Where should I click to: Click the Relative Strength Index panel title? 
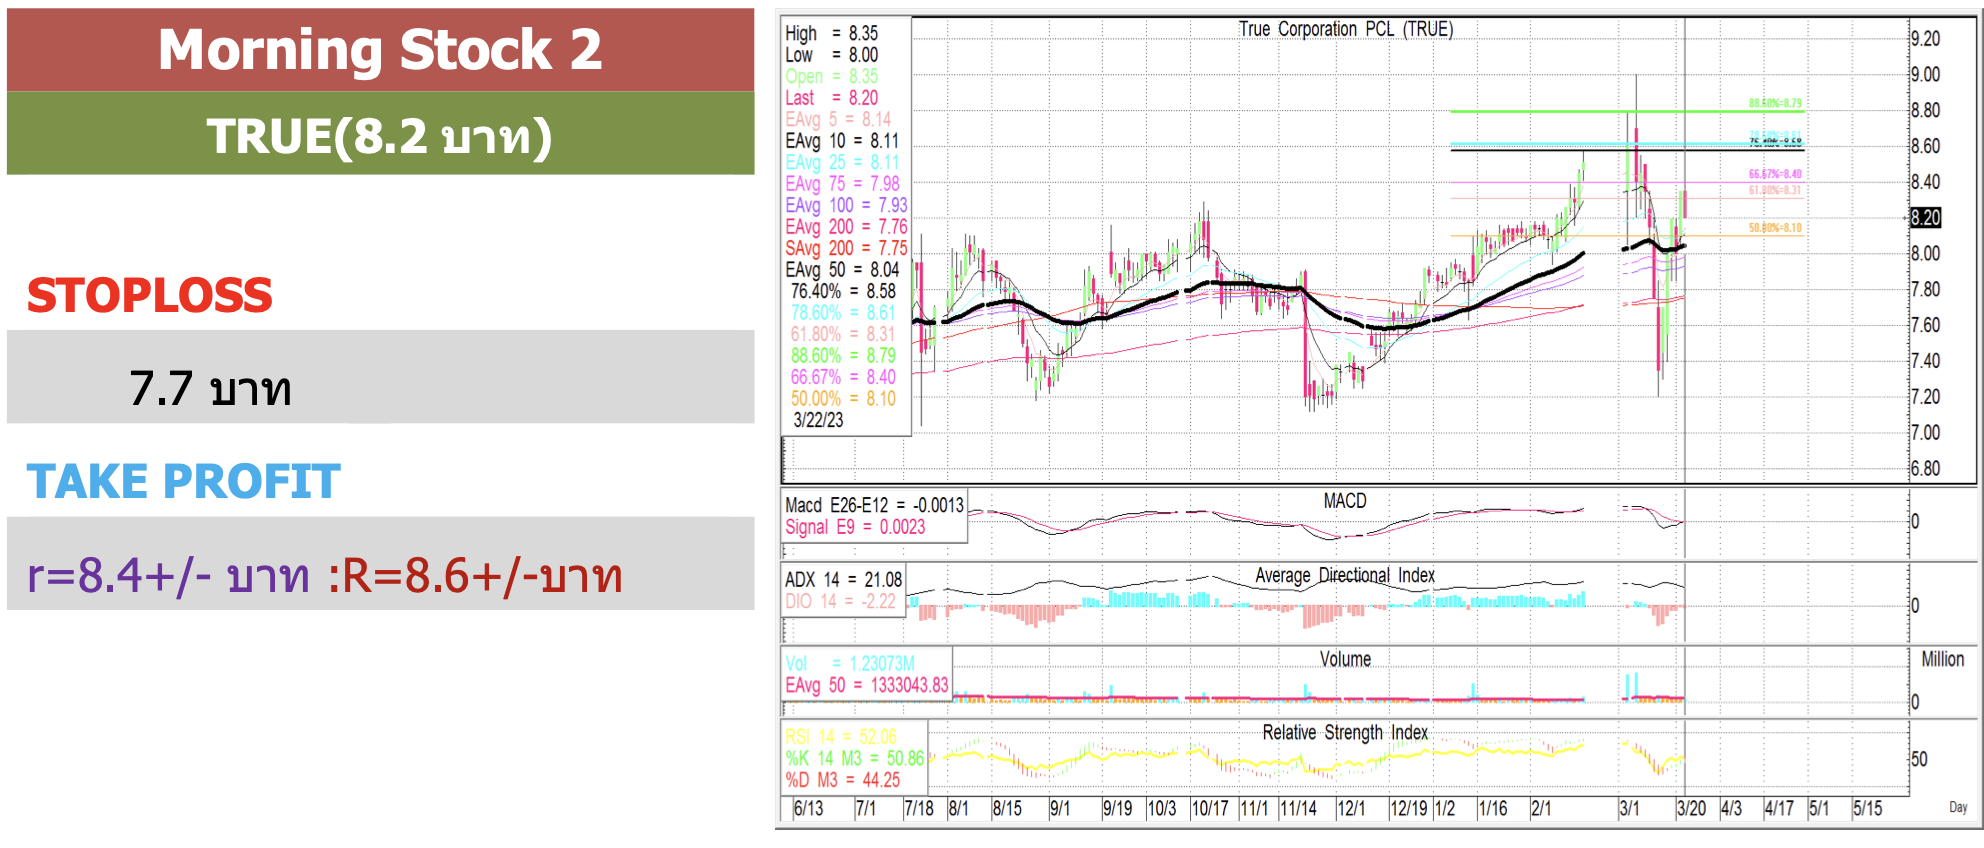coord(1345,732)
